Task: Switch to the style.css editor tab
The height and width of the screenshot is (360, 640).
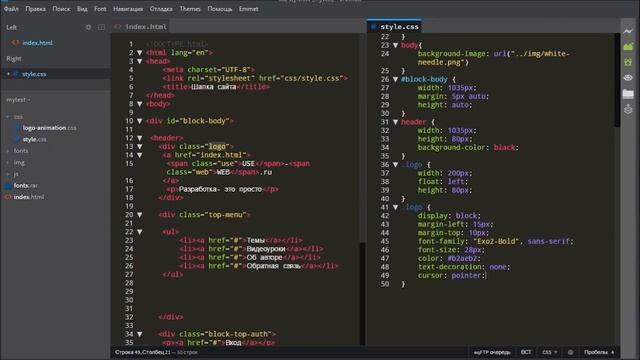Action: click(394, 27)
